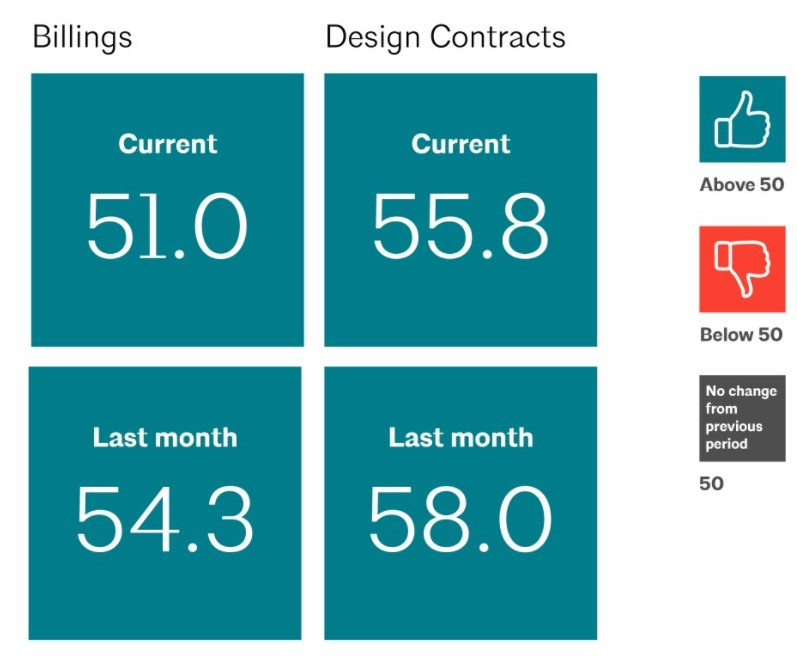Screen dimensions: 797x660
Task: Select Last month label under Design Contracts
Action: [x=460, y=437]
